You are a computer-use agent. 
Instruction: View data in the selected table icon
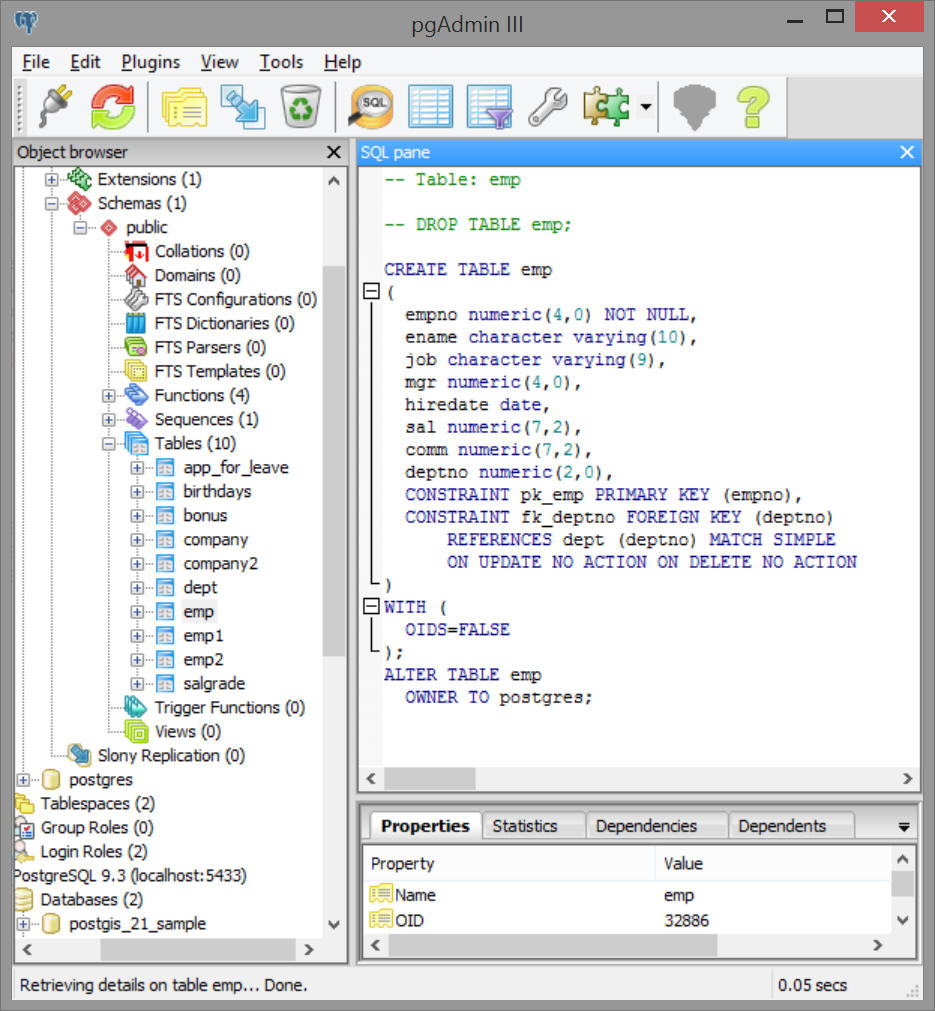coord(430,105)
